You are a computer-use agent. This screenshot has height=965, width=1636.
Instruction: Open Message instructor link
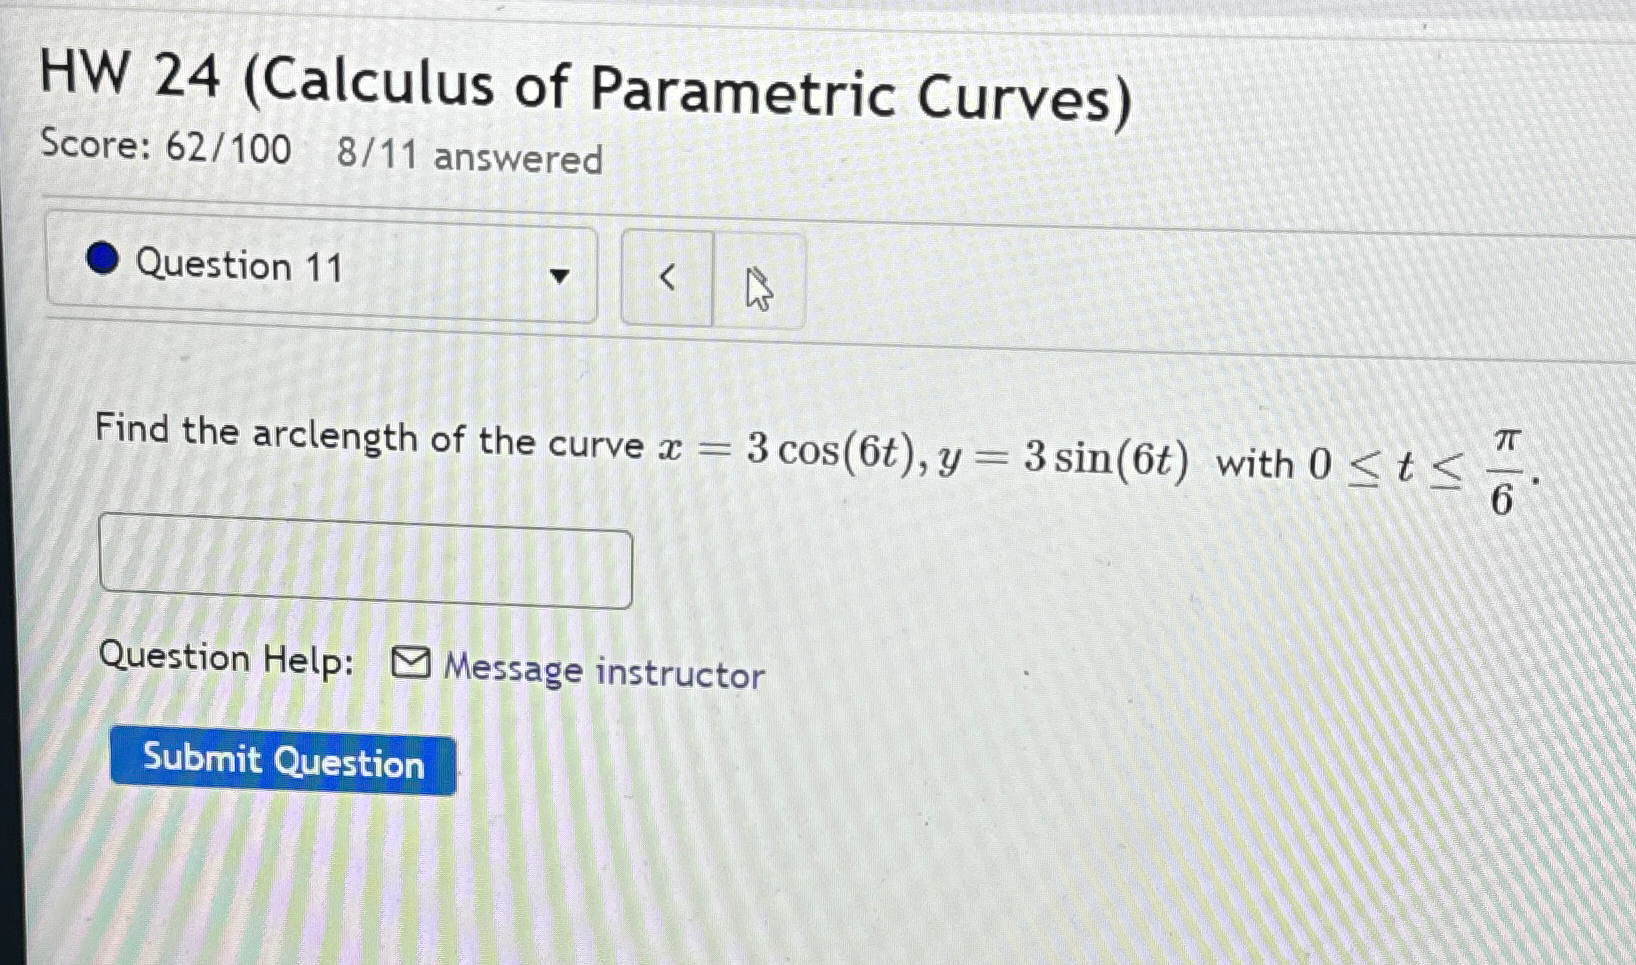click(600, 670)
